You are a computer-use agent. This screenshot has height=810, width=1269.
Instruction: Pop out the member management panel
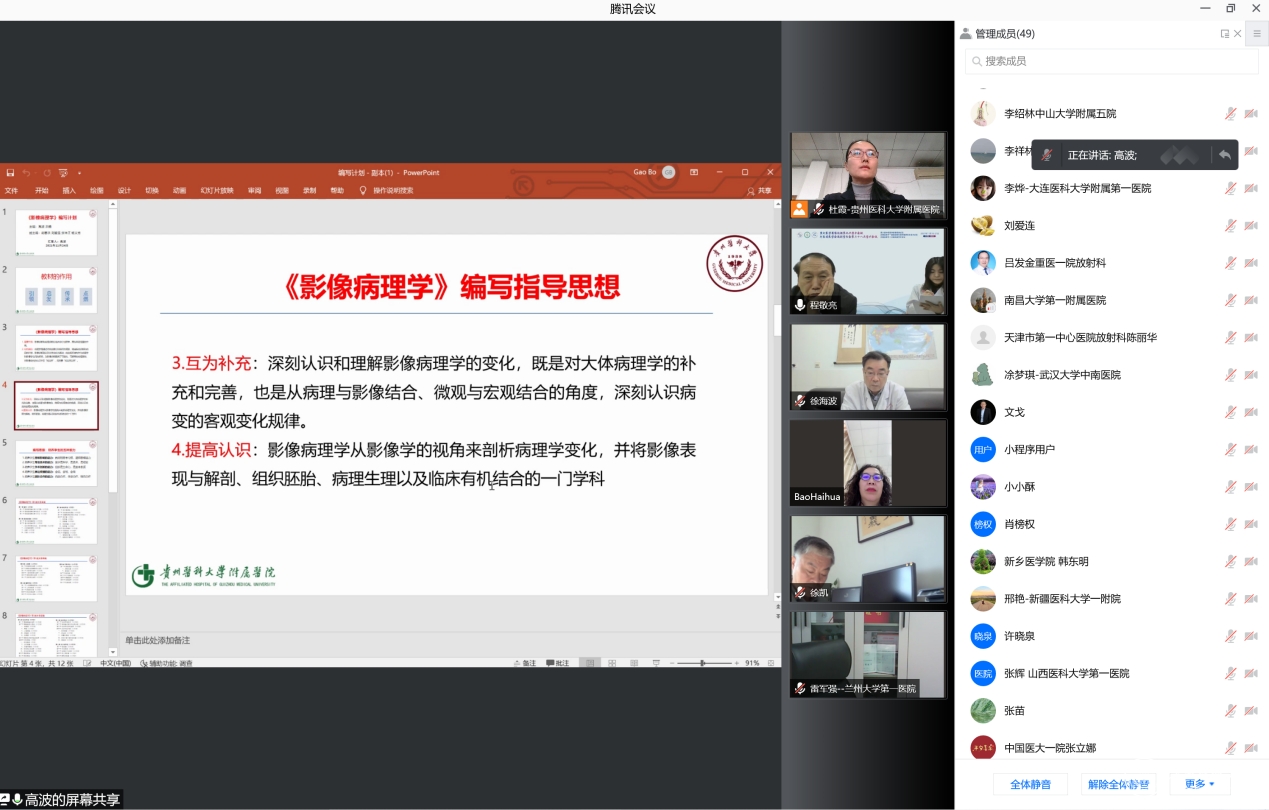(x=1224, y=34)
